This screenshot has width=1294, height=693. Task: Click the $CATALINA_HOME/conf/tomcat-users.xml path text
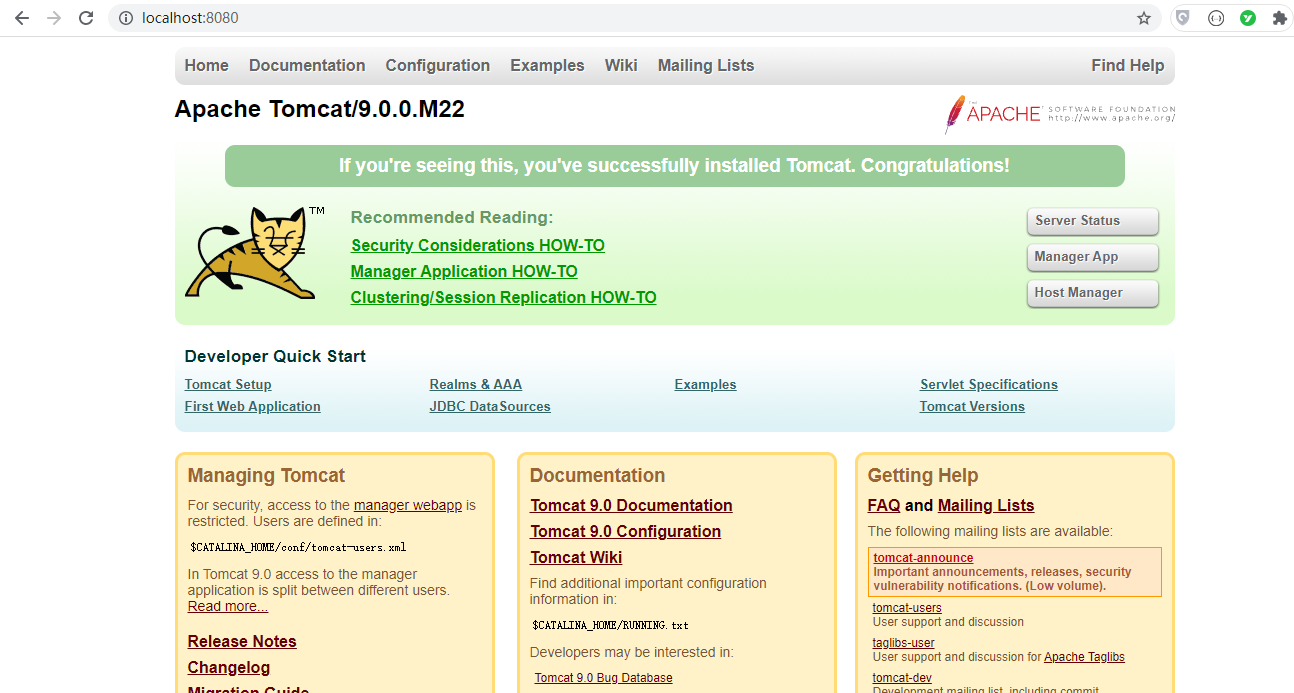click(x=298, y=547)
